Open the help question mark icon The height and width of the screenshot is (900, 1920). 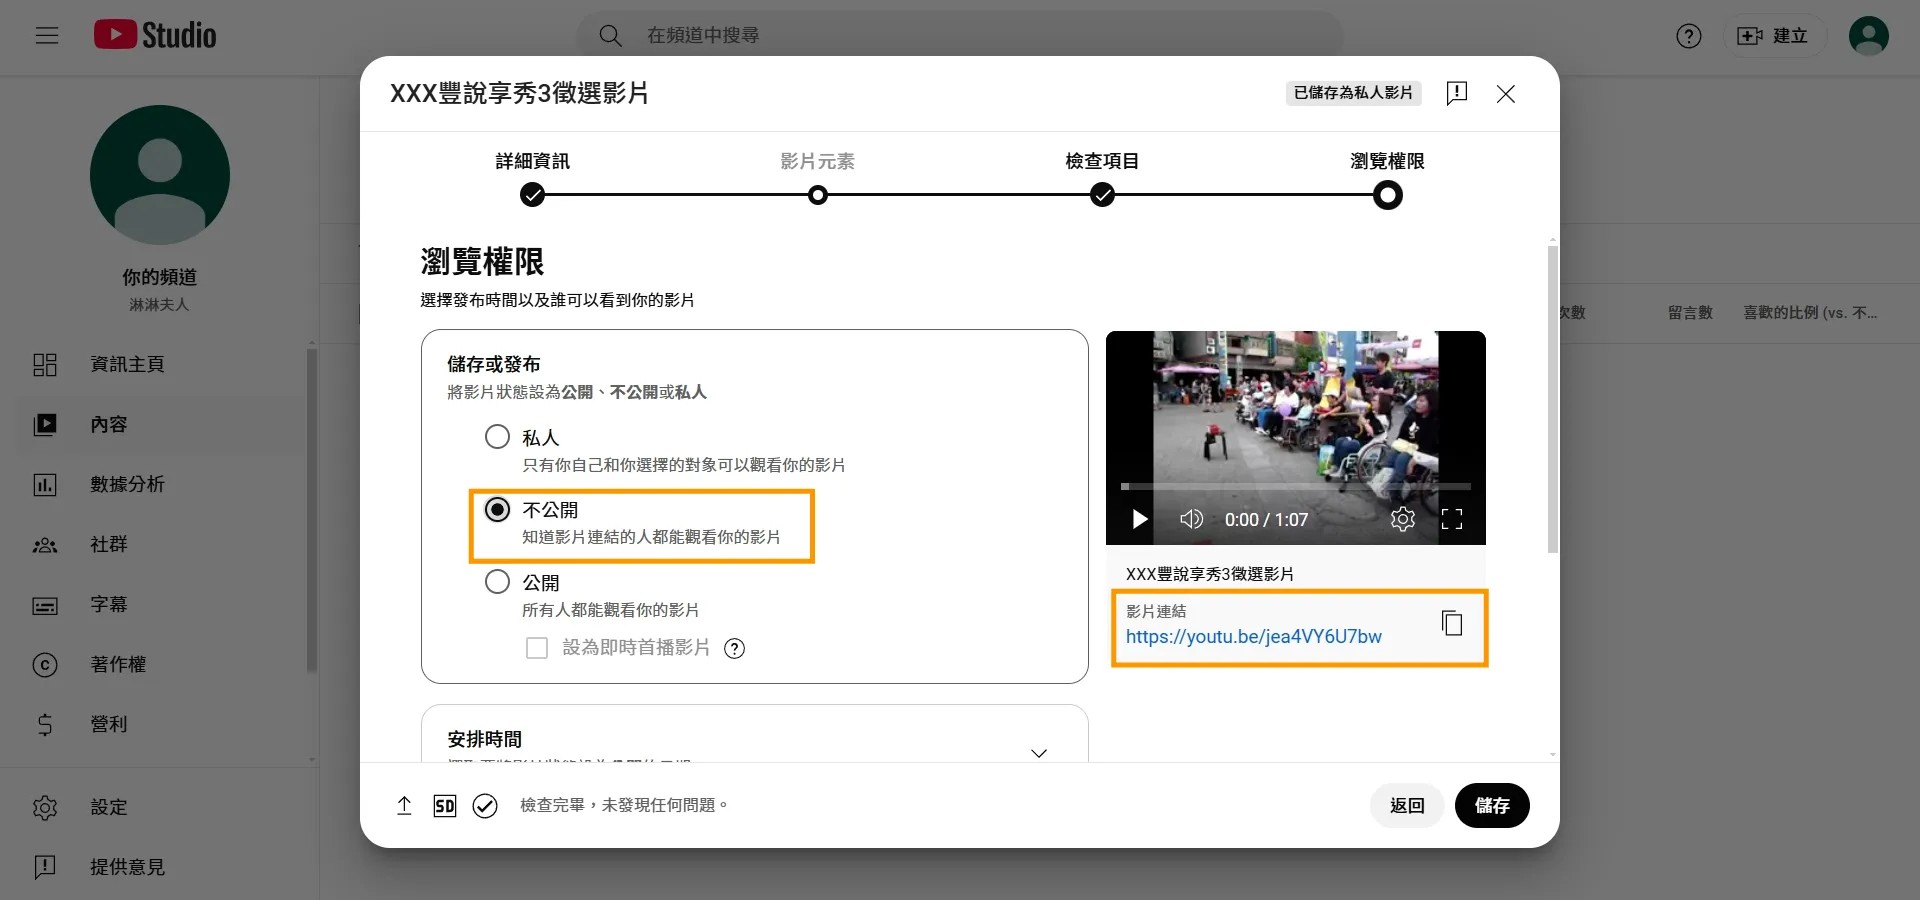tap(1689, 36)
